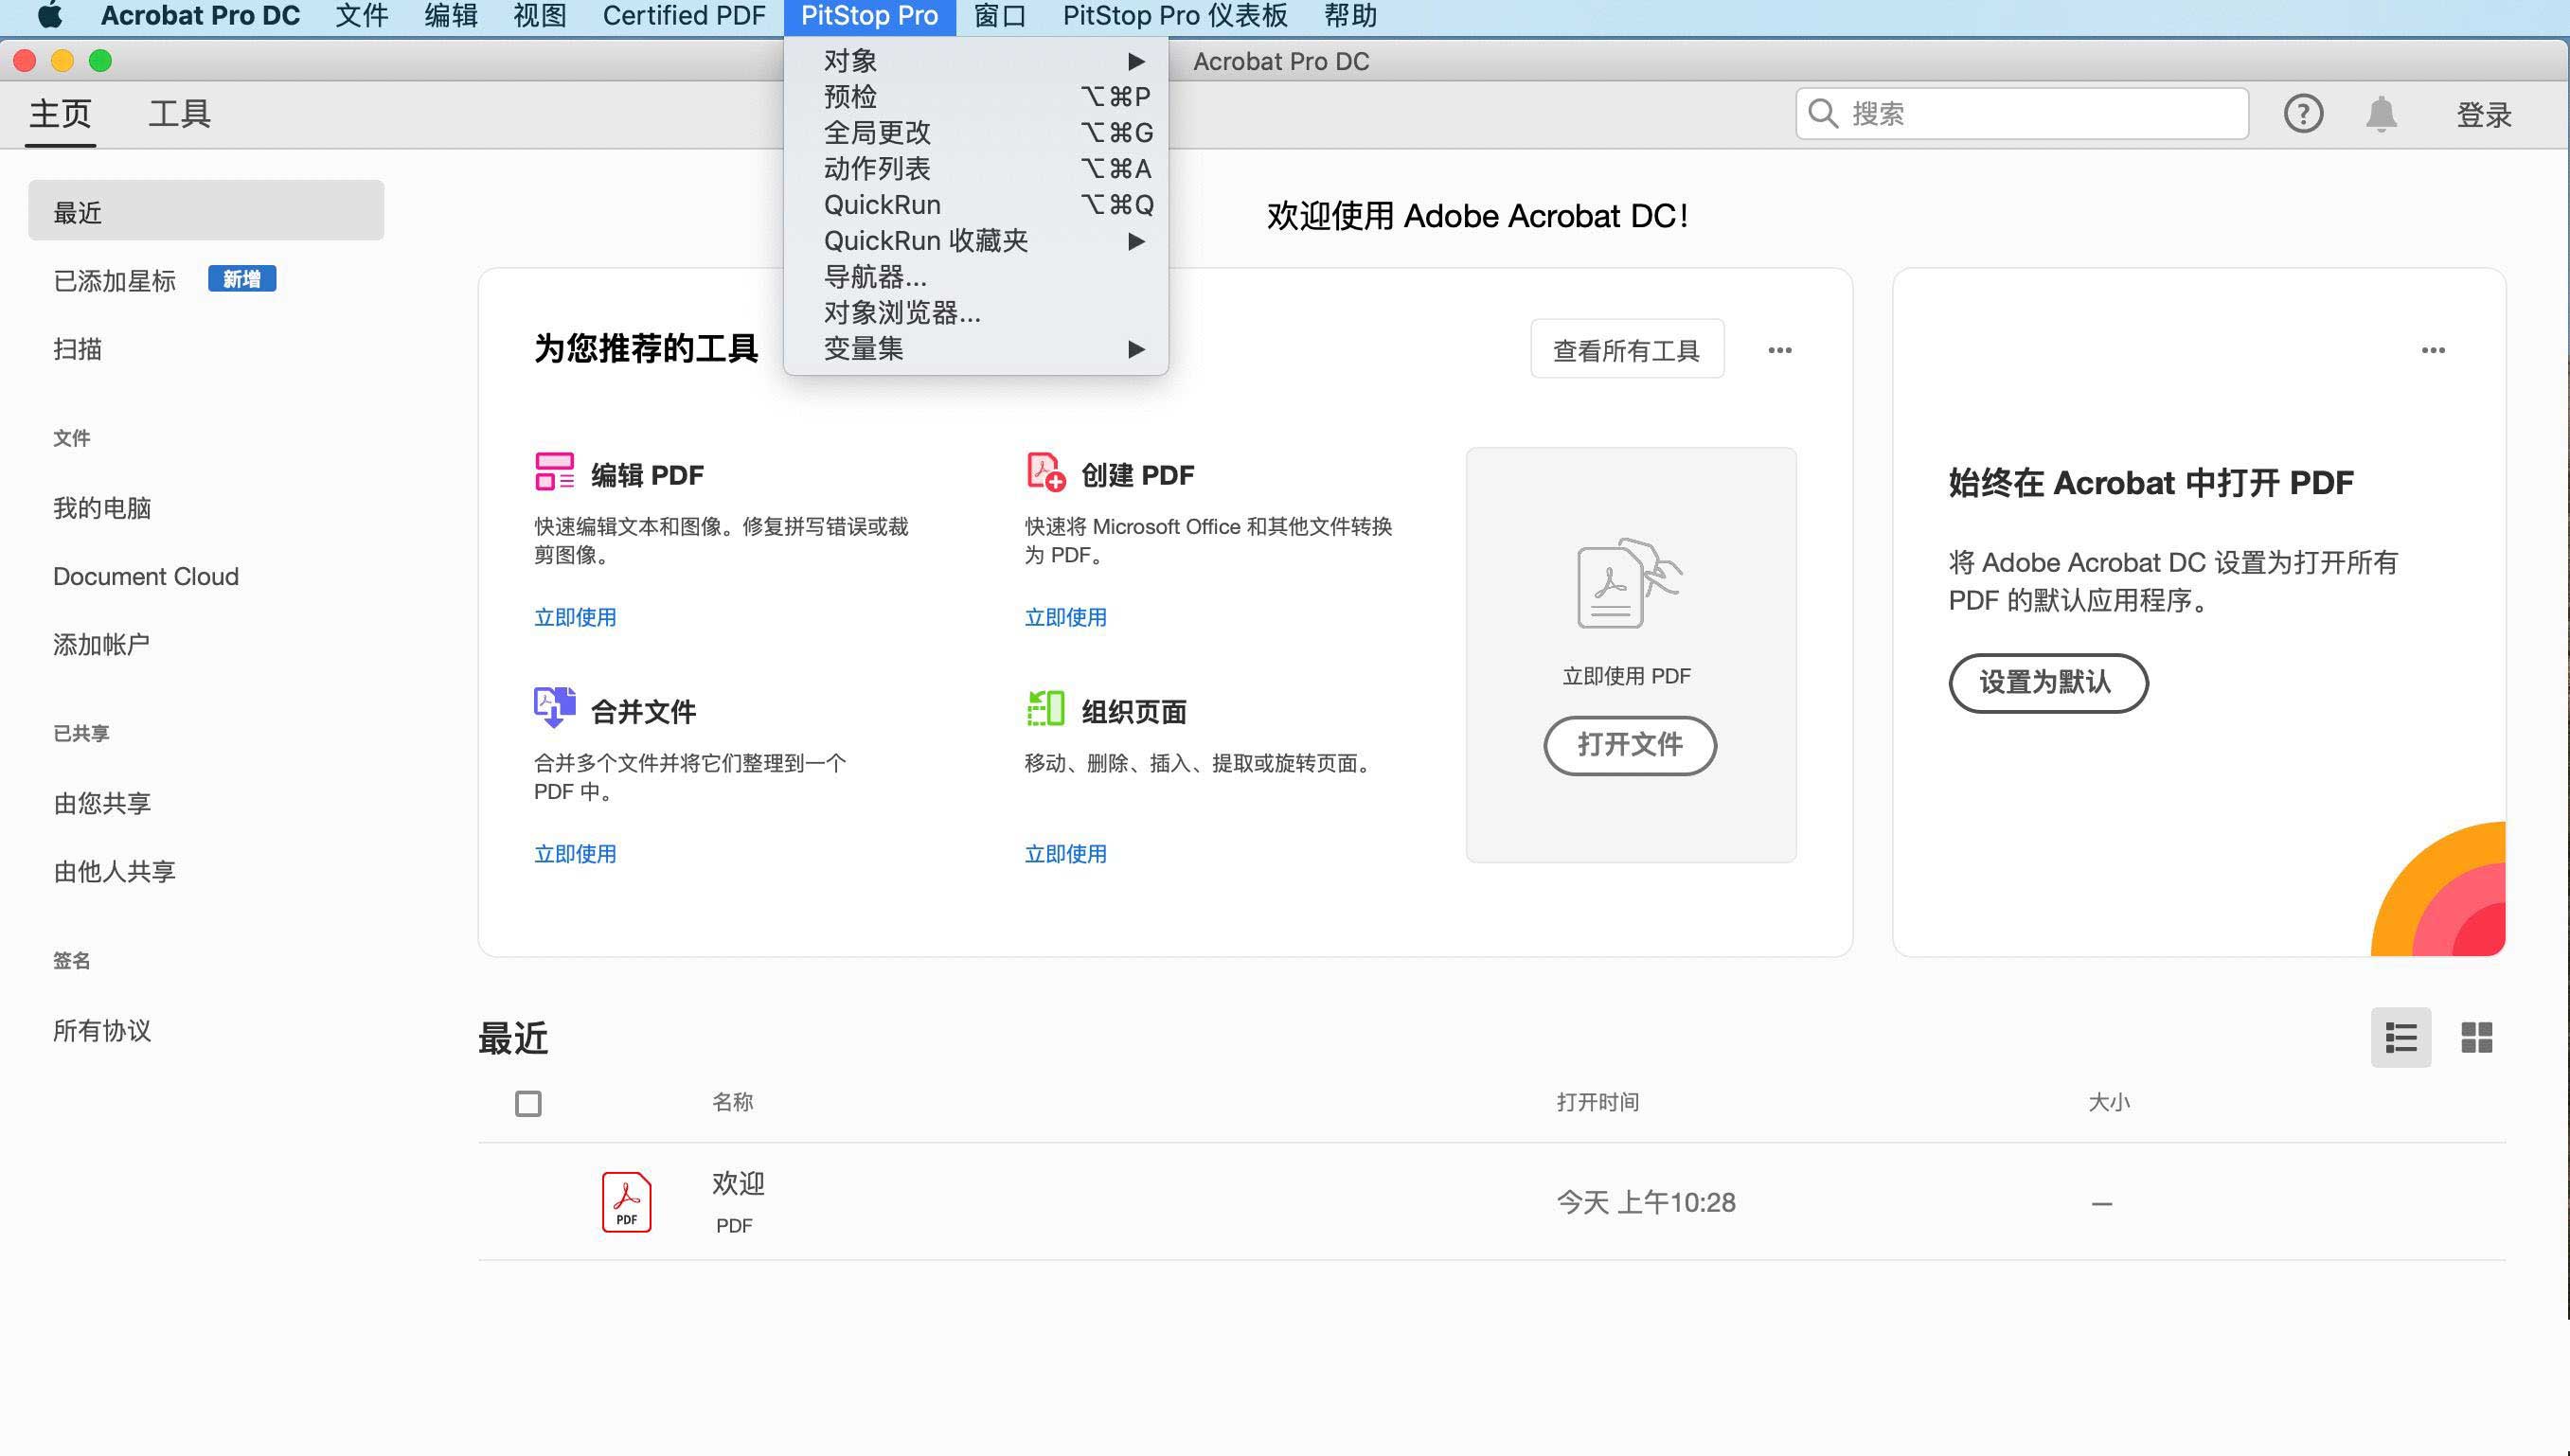
Task: Select 已添加星标 in the sidebar
Action: (x=115, y=281)
